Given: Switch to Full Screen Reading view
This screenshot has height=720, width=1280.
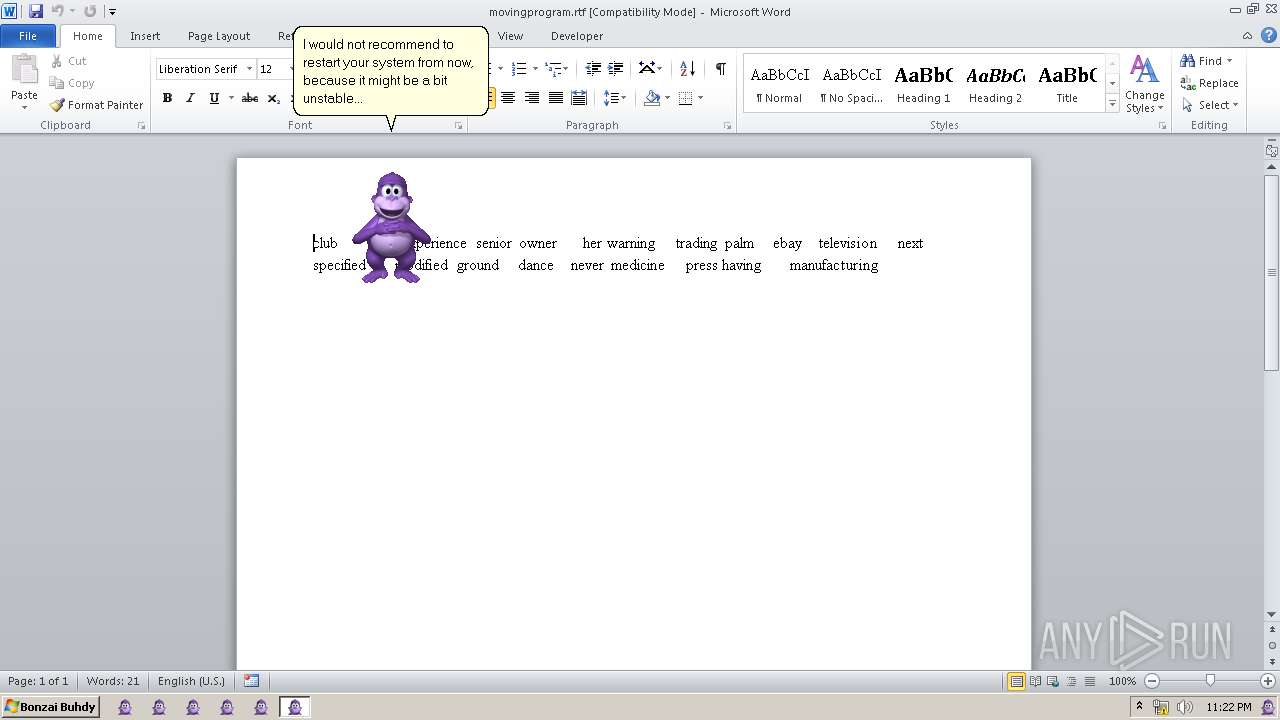Looking at the screenshot, I should 1035,681.
